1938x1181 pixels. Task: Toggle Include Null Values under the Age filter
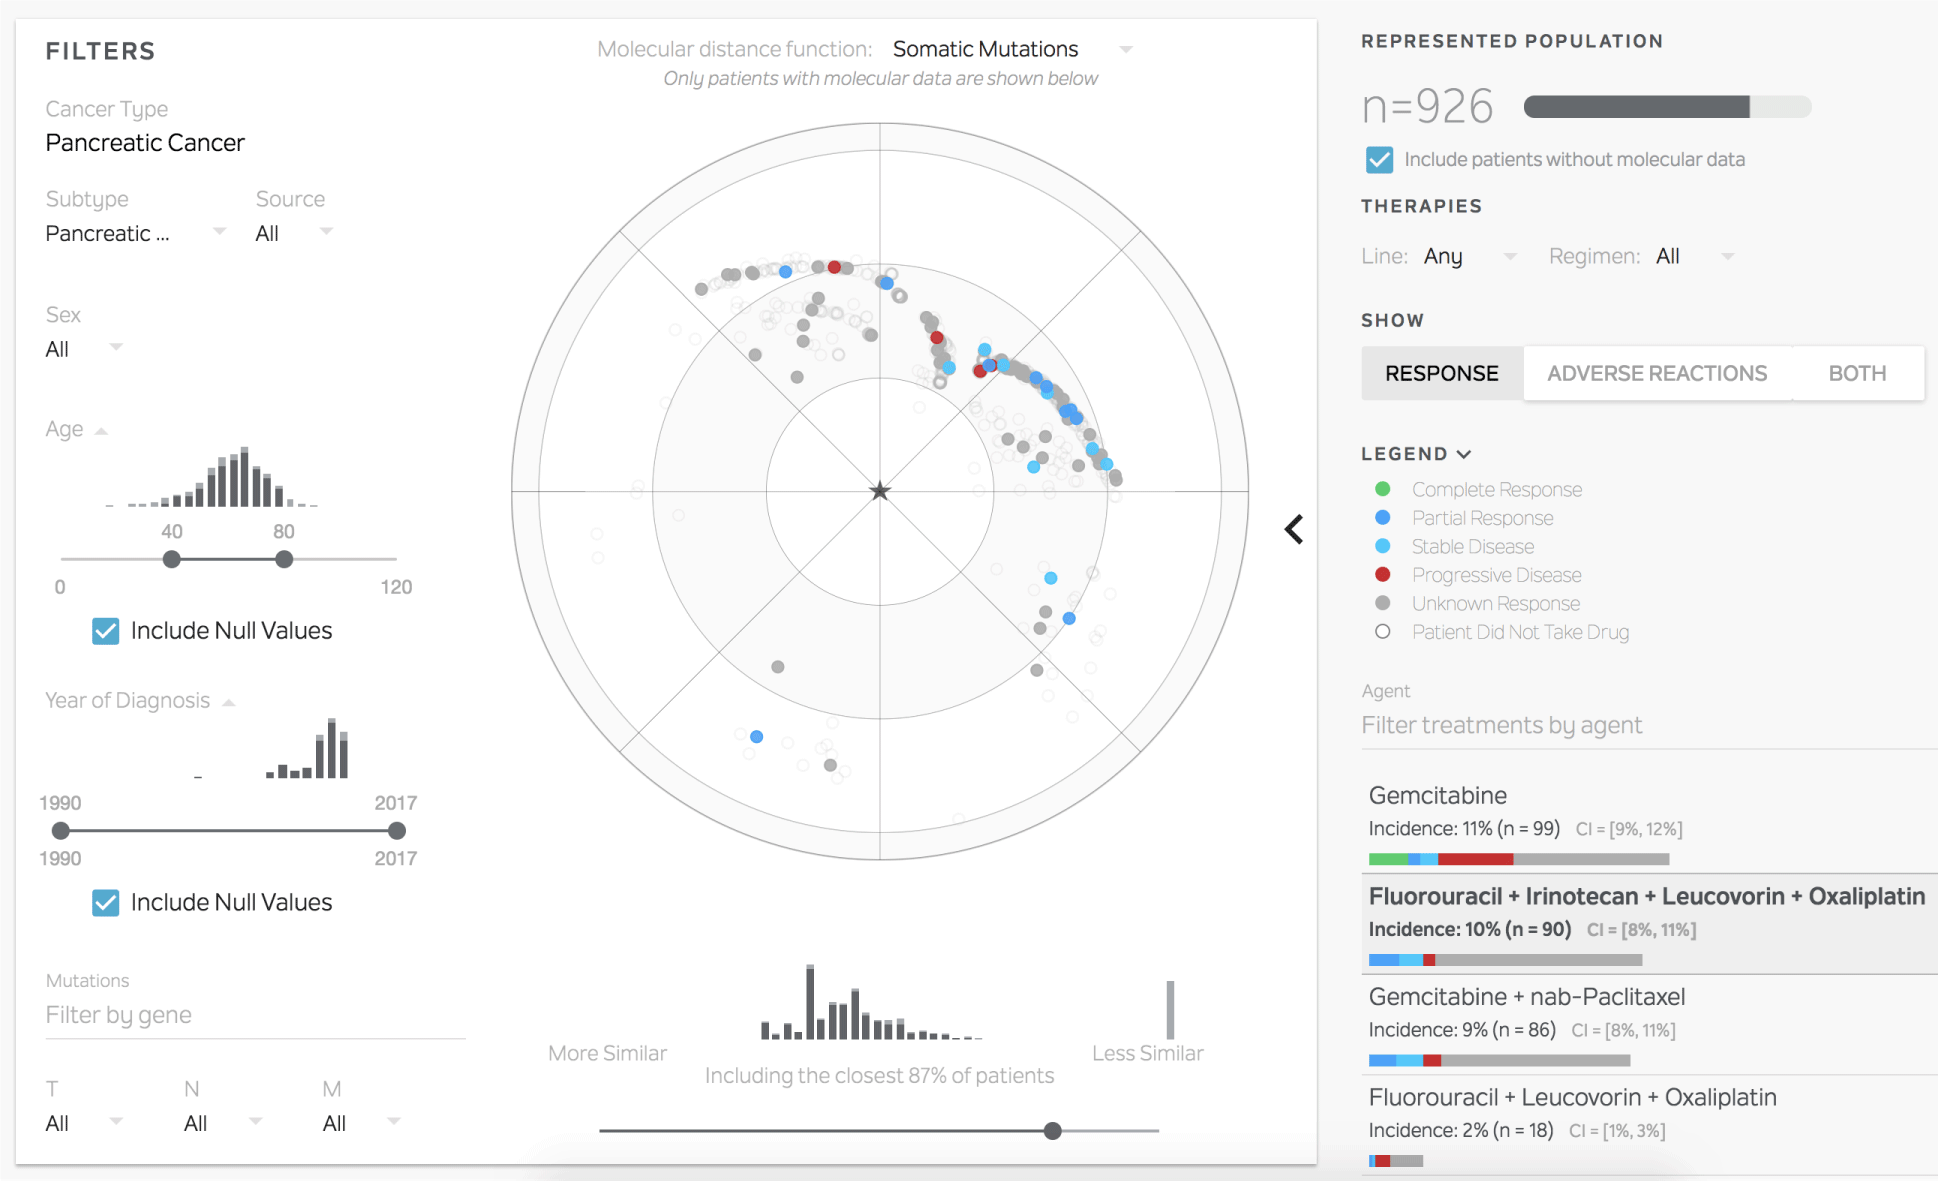106,631
